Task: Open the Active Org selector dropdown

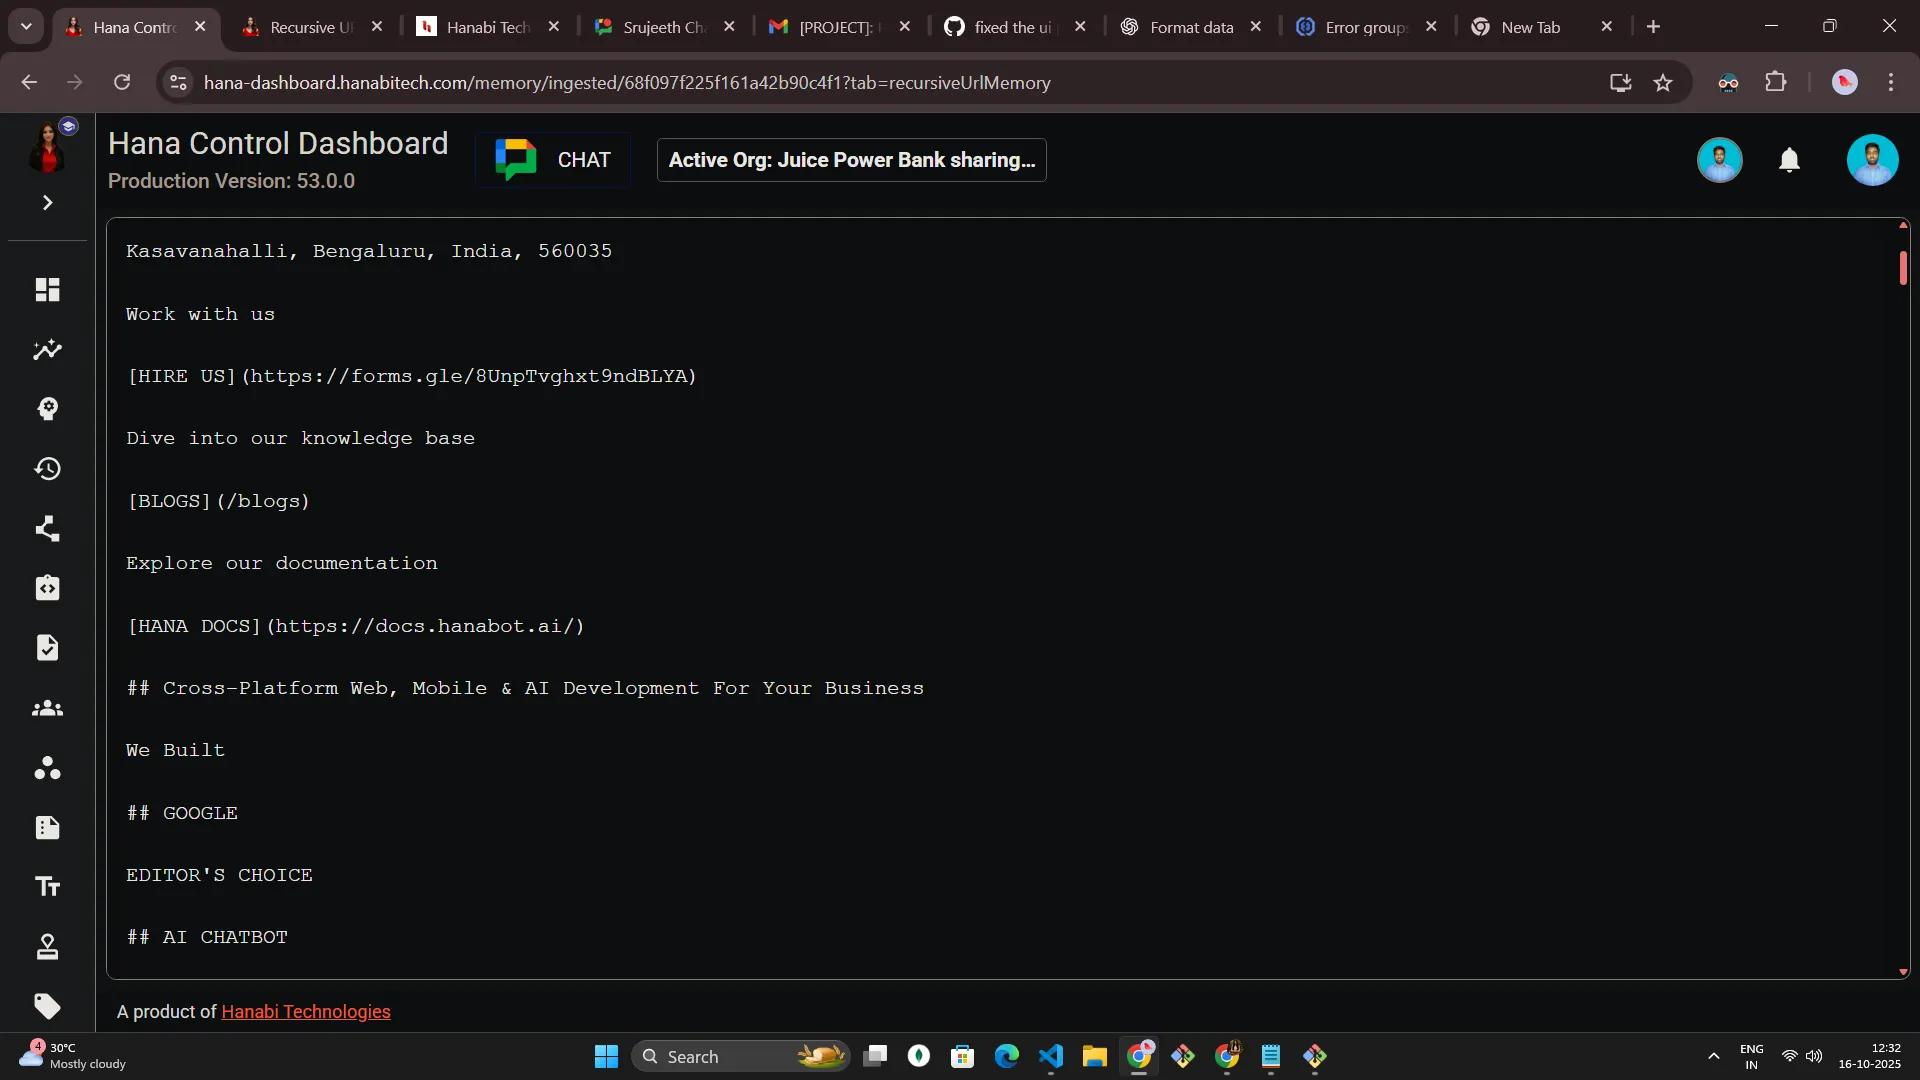Action: pos(851,160)
